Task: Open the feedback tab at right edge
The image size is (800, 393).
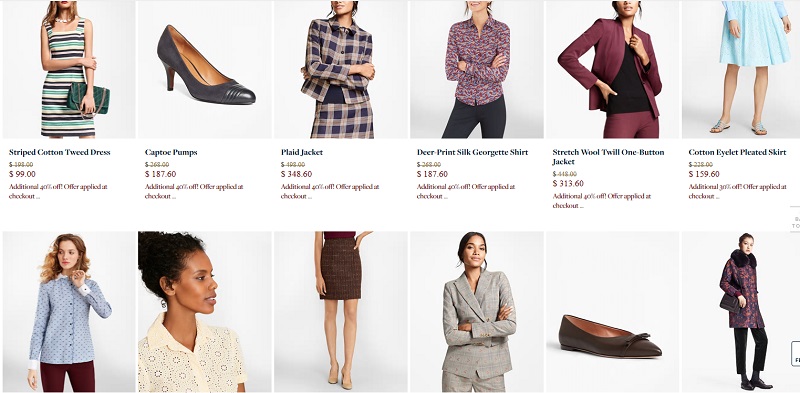Action: click(x=795, y=353)
